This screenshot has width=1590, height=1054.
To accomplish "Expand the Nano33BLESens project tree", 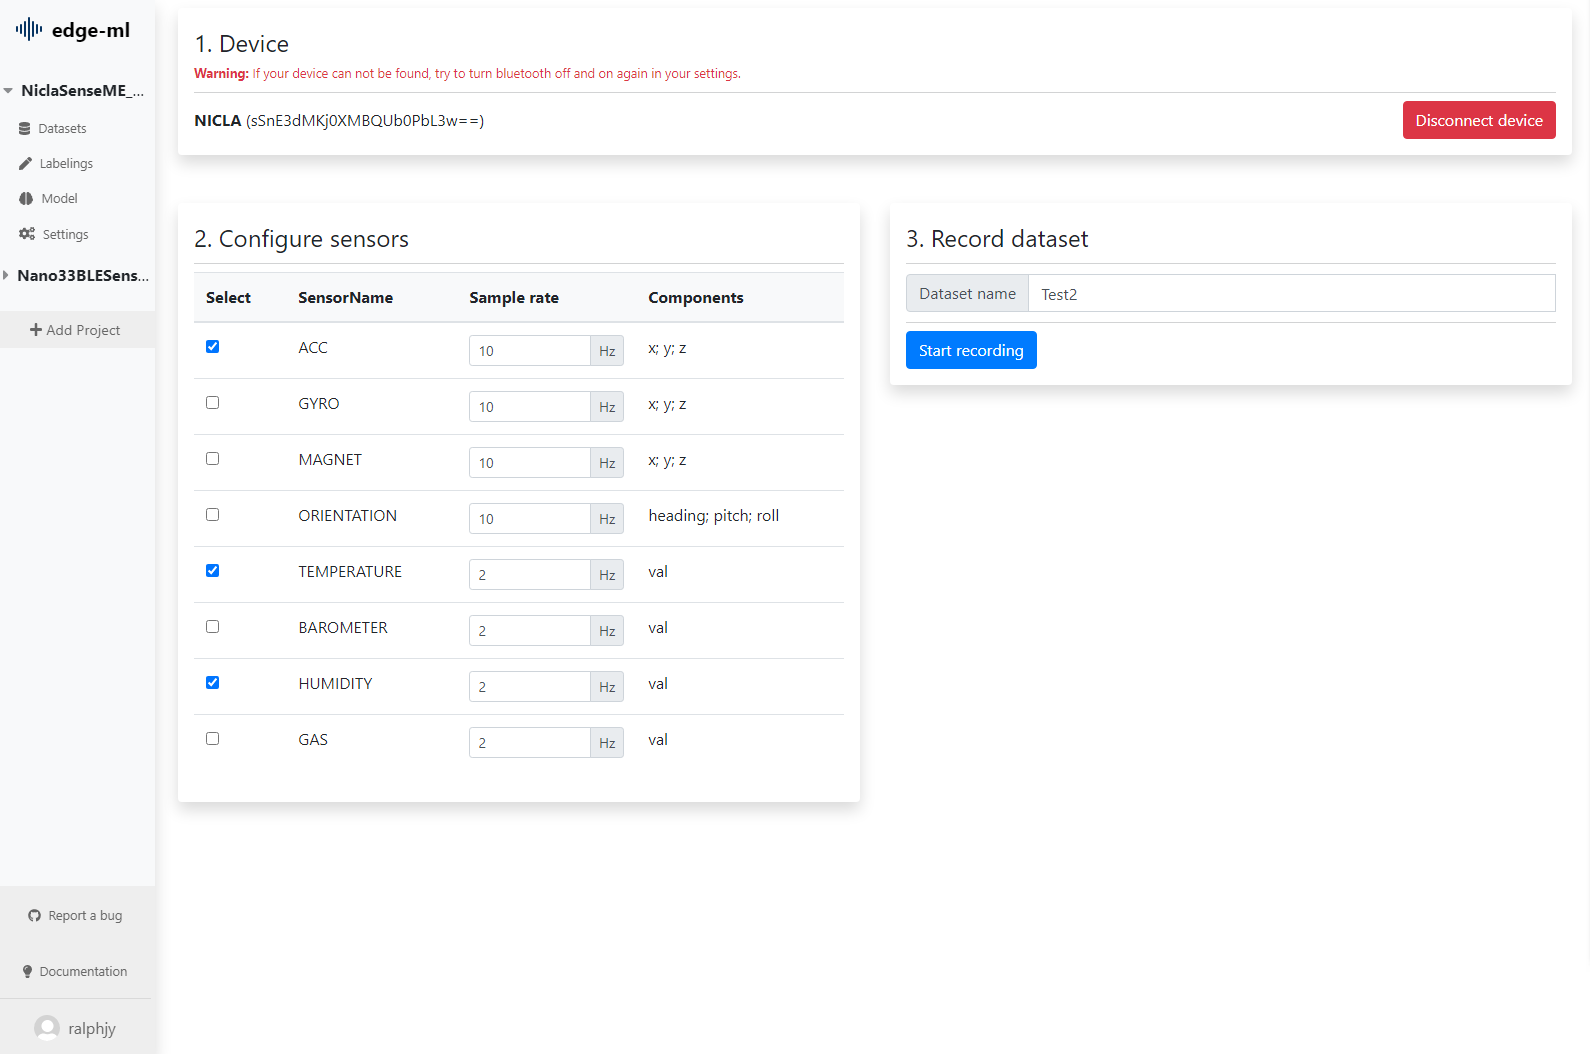I will coord(6,276).
